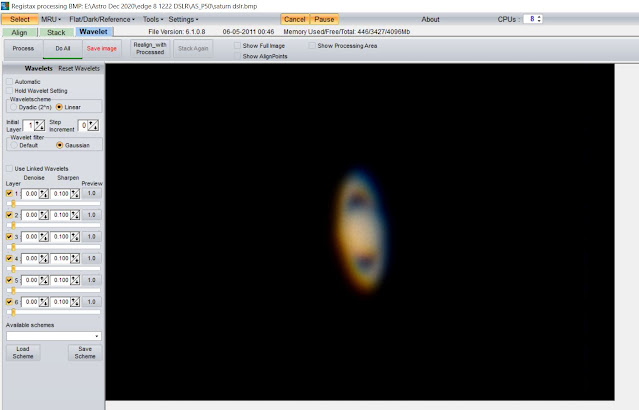This screenshot has height=410, width=639.
Task: Click the Save image button
Action: [x=101, y=48]
